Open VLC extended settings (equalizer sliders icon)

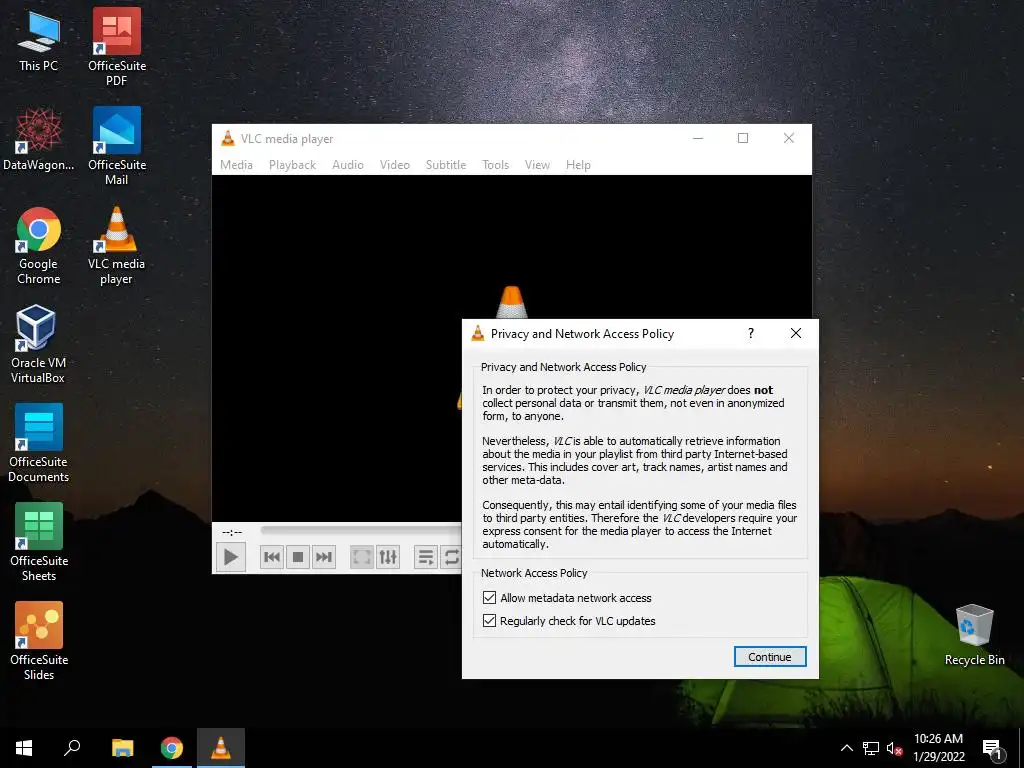pyautogui.click(x=388, y=557)
